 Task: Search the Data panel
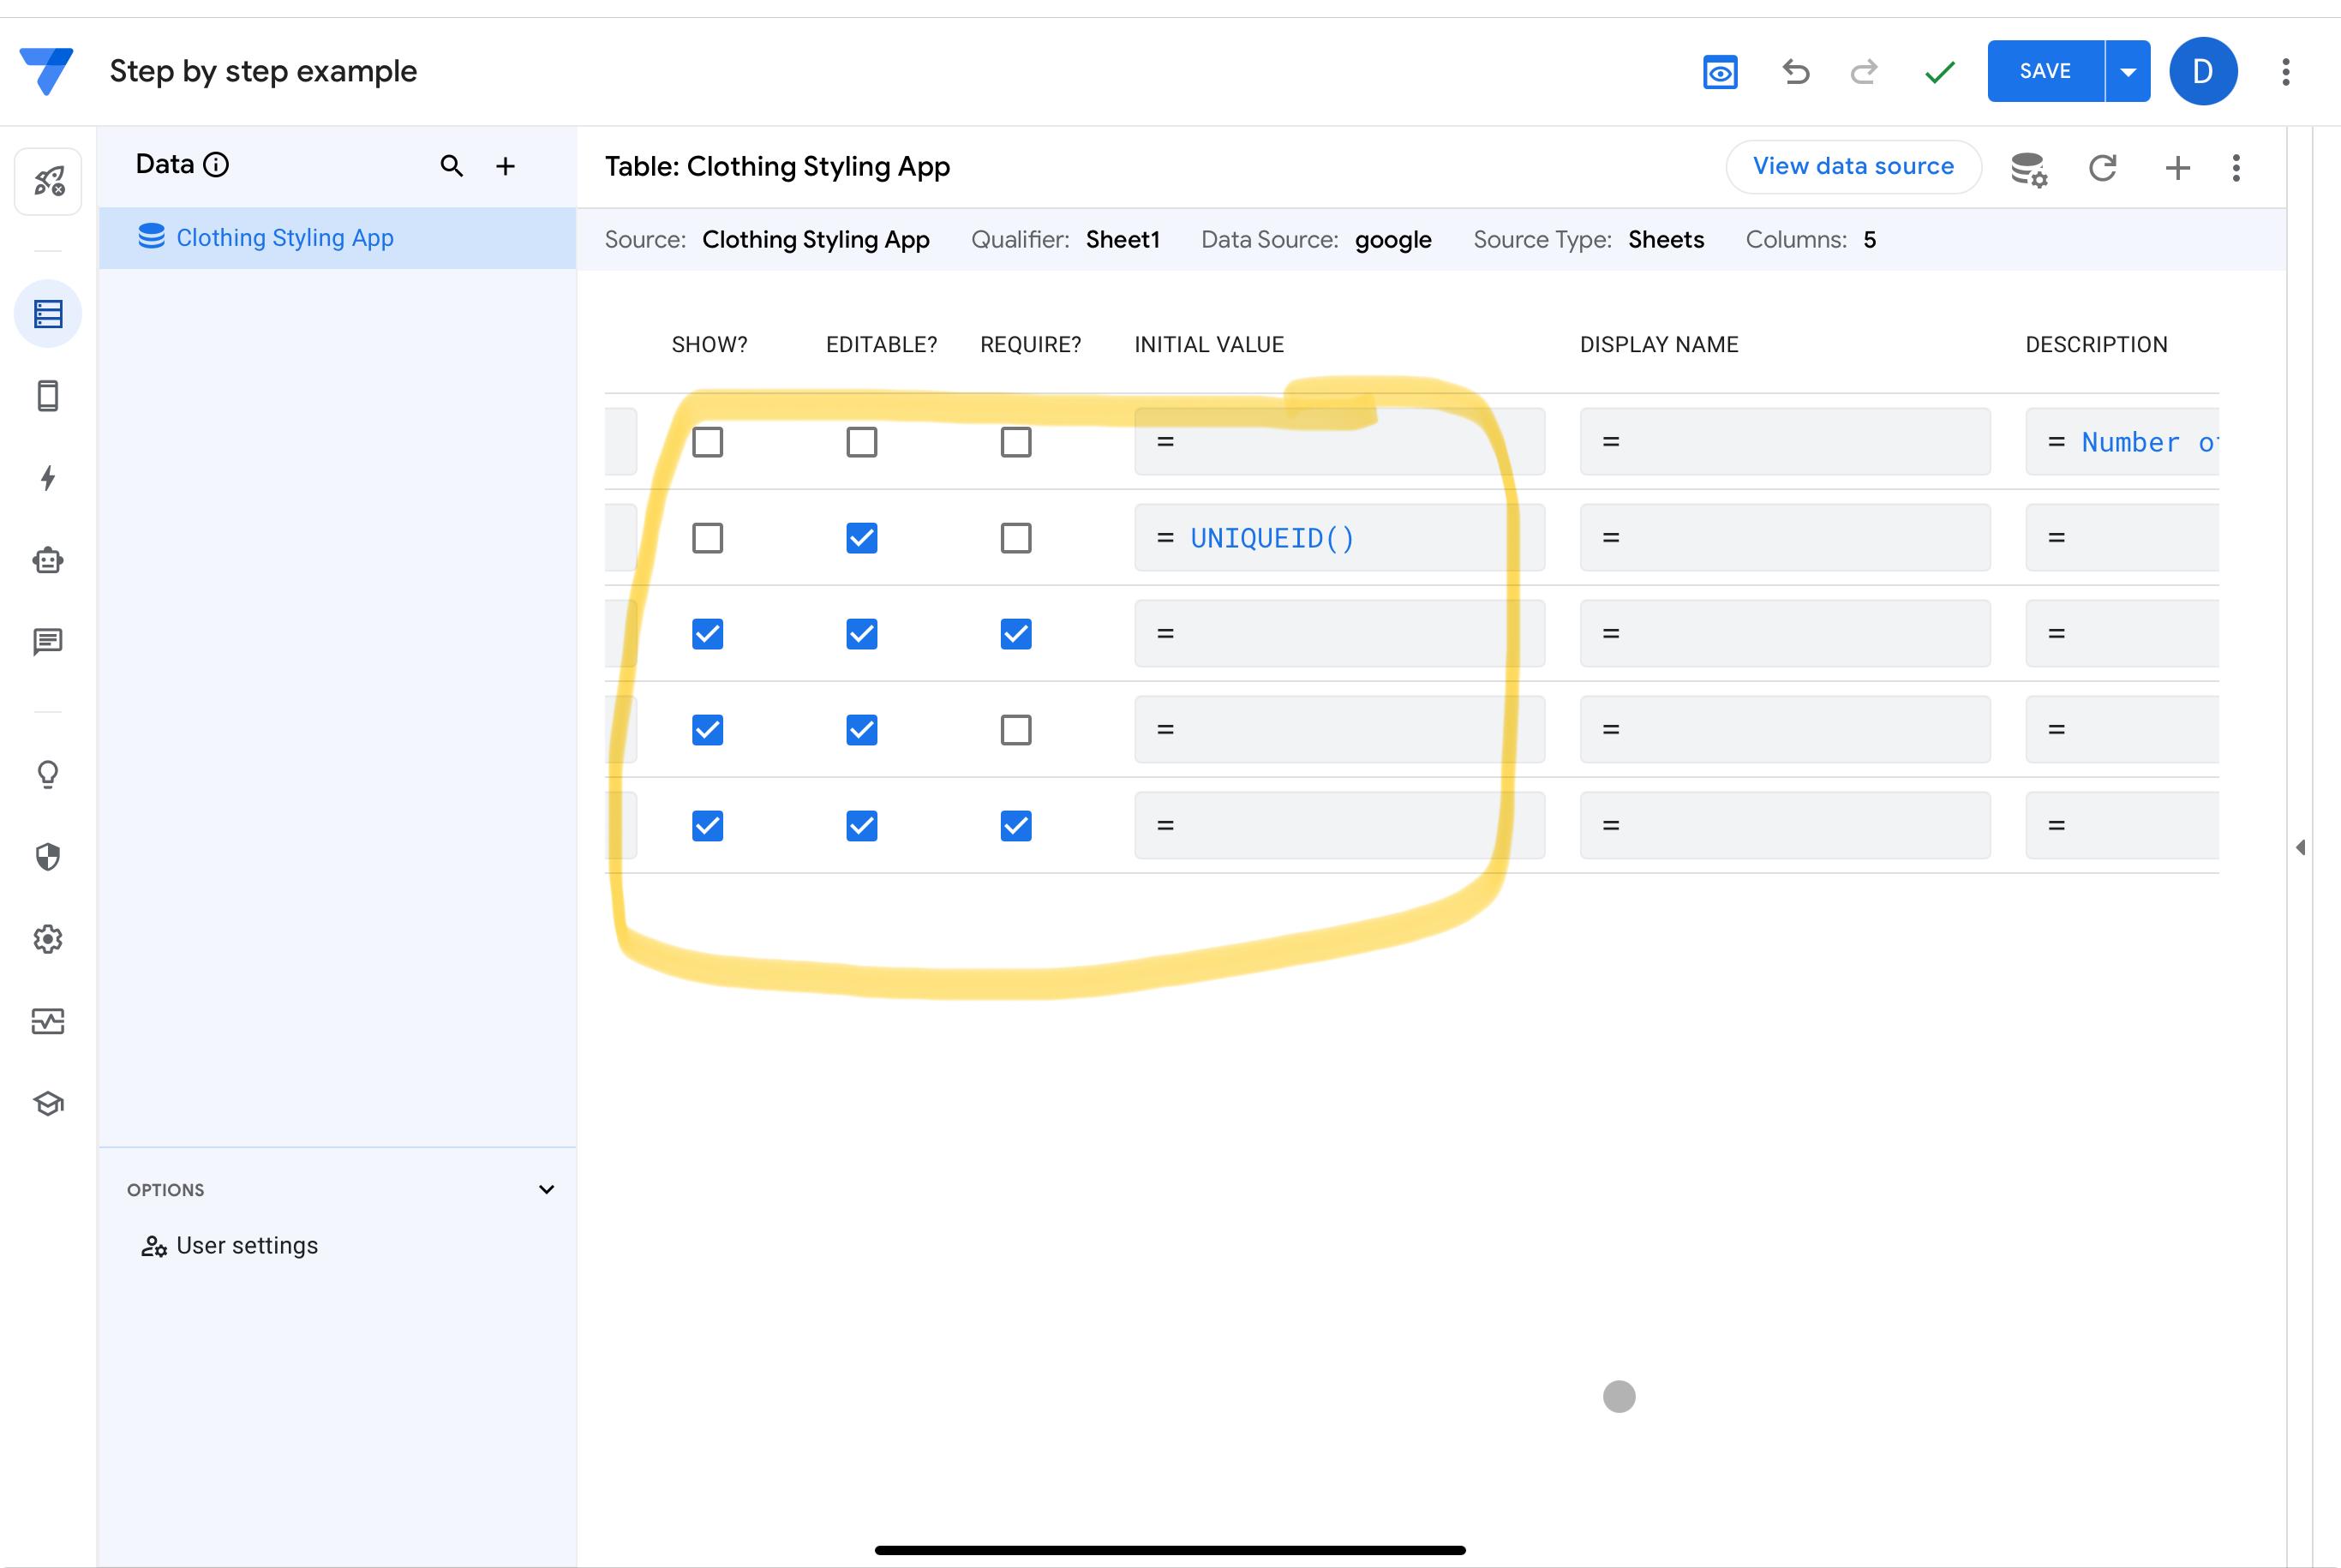click(x=452, y=166)
